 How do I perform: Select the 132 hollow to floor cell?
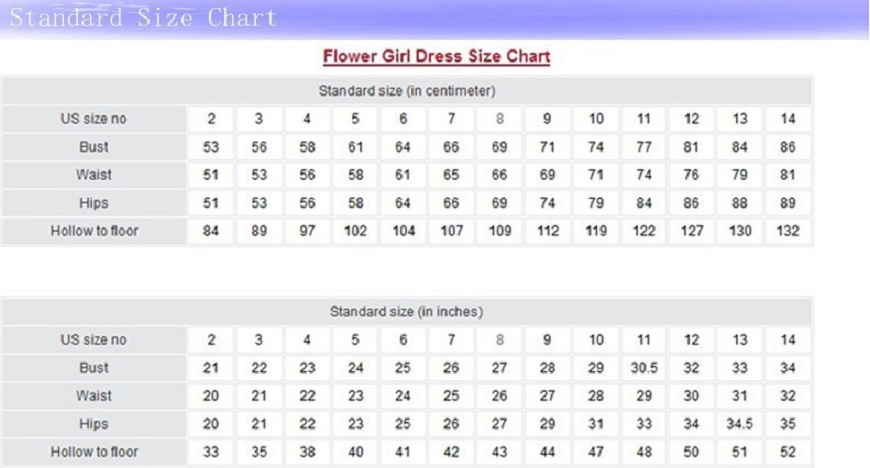(x=788, y=232)
